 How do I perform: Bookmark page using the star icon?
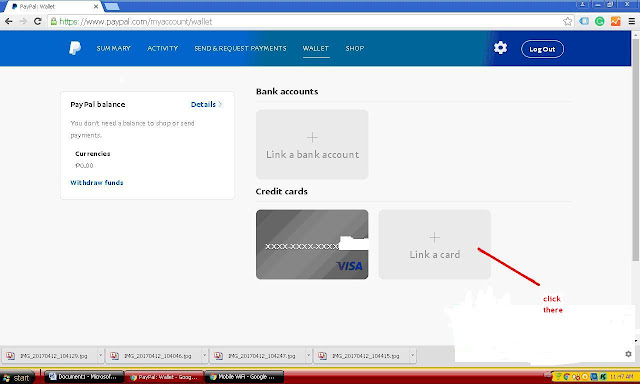(567, 21)
